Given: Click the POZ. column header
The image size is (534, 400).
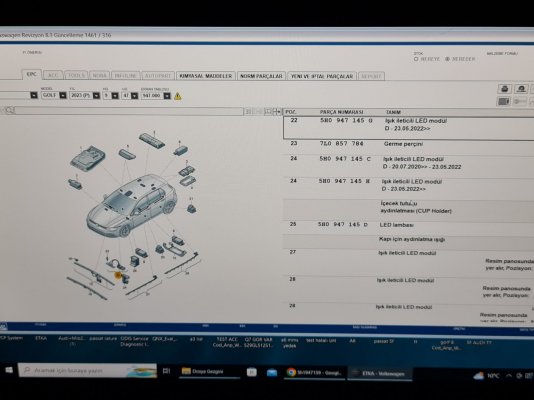Looking at the screenshot, I should [290, 112].
